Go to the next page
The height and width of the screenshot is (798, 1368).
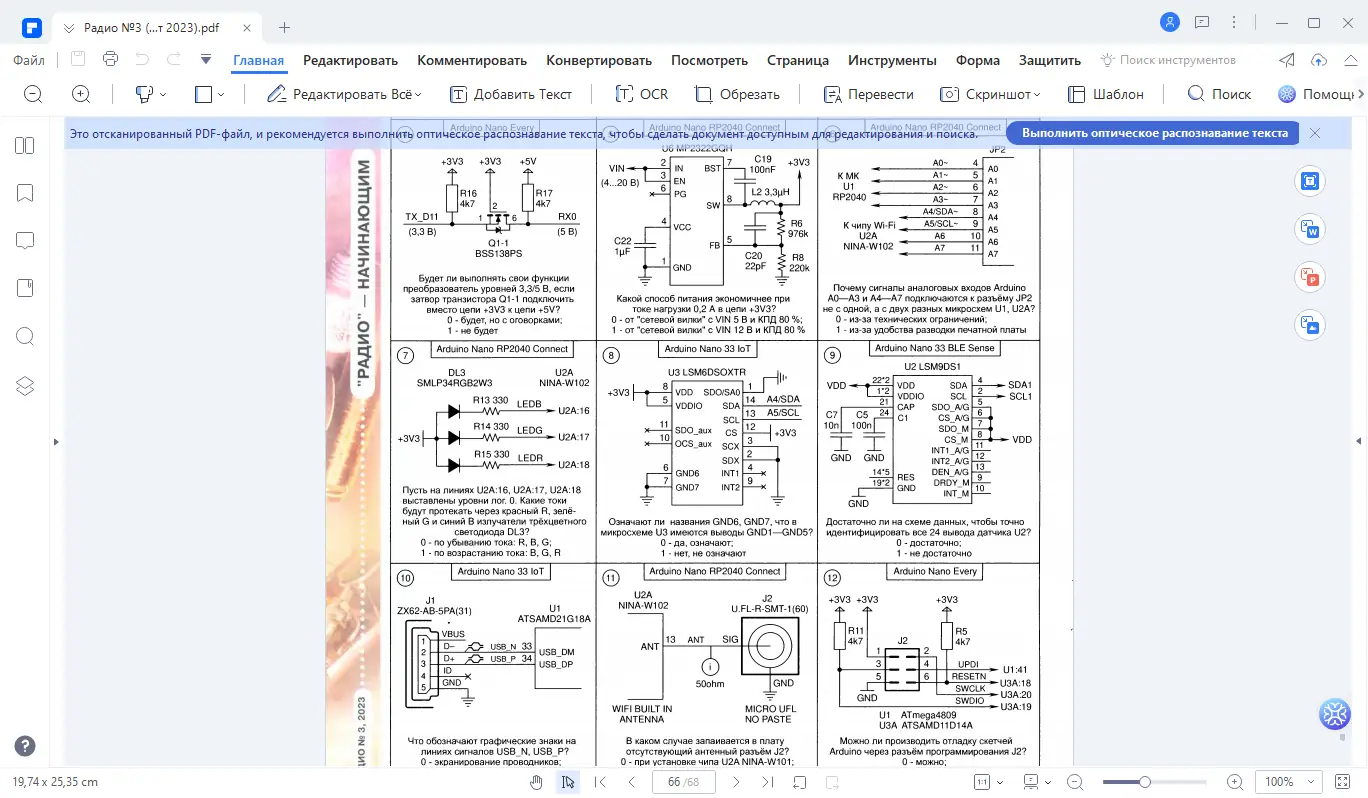(736, 782)
